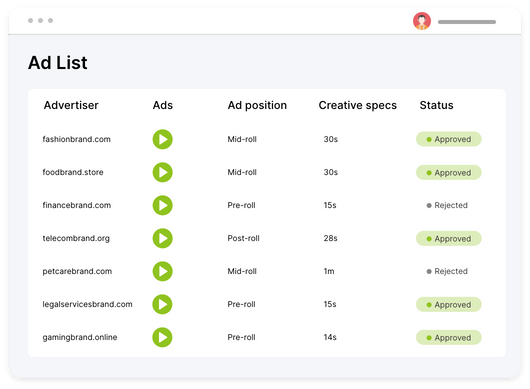Click the Ads column header
530x389 pixels.
(163, 105)
